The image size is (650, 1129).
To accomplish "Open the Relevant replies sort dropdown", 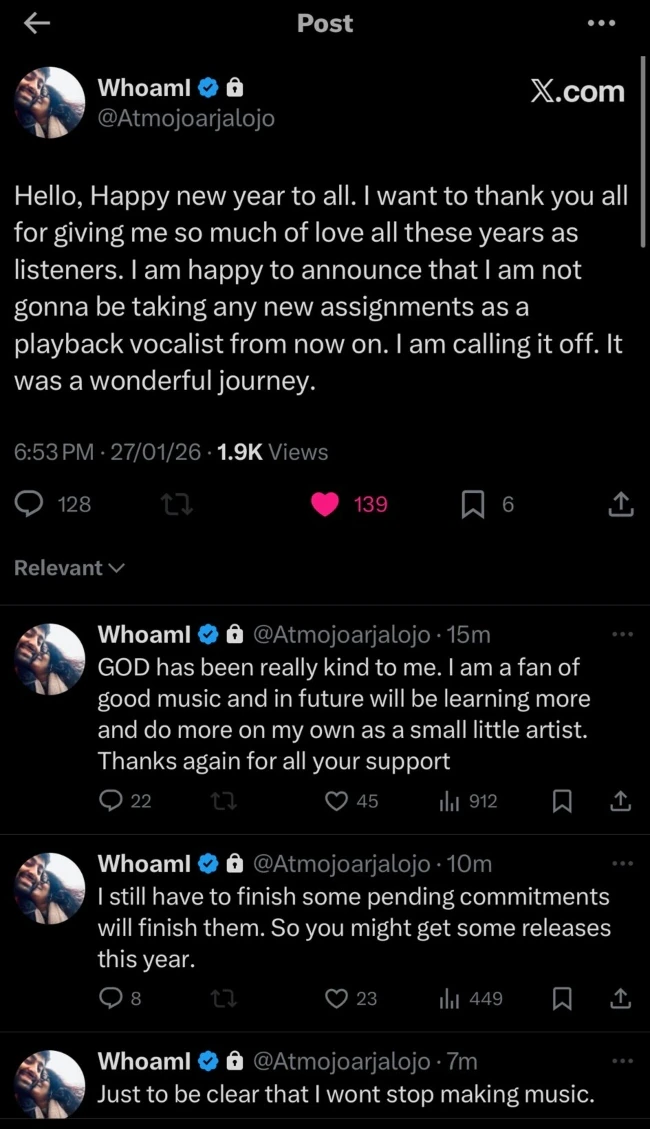I will [x=68, y=567].
